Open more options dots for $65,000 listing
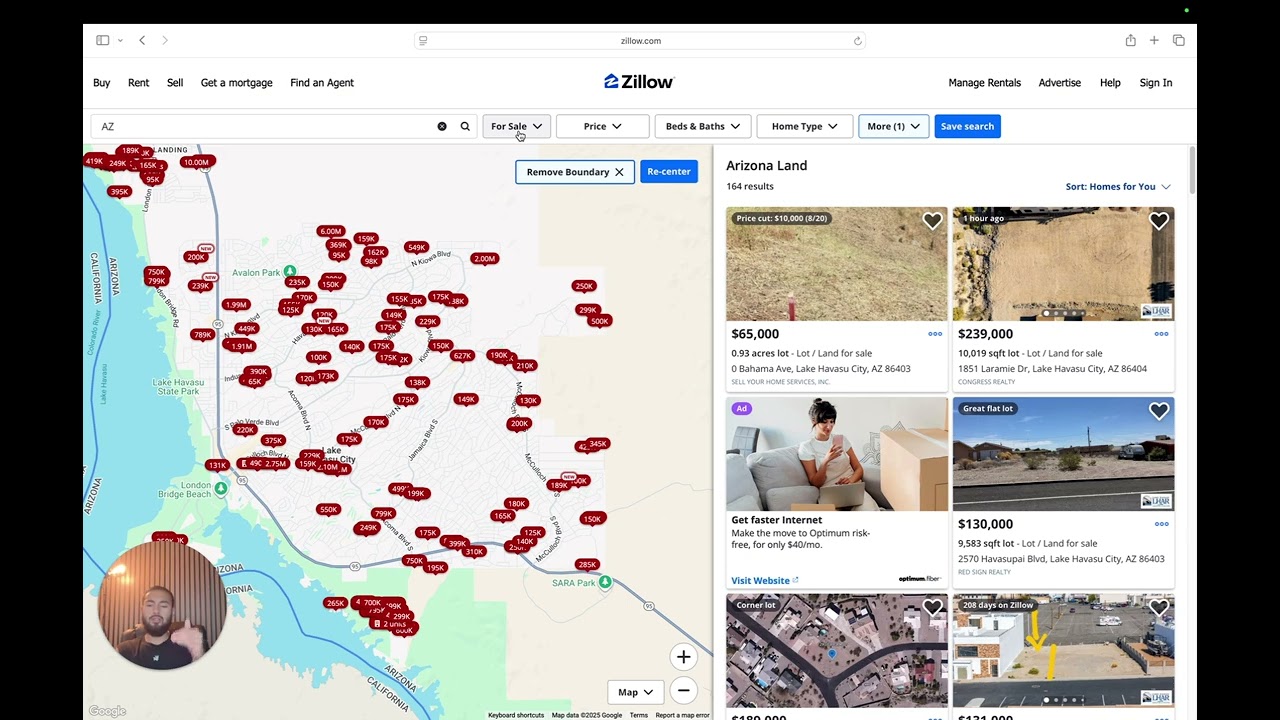Screen dimensions: 1280x720 point(935,334)
